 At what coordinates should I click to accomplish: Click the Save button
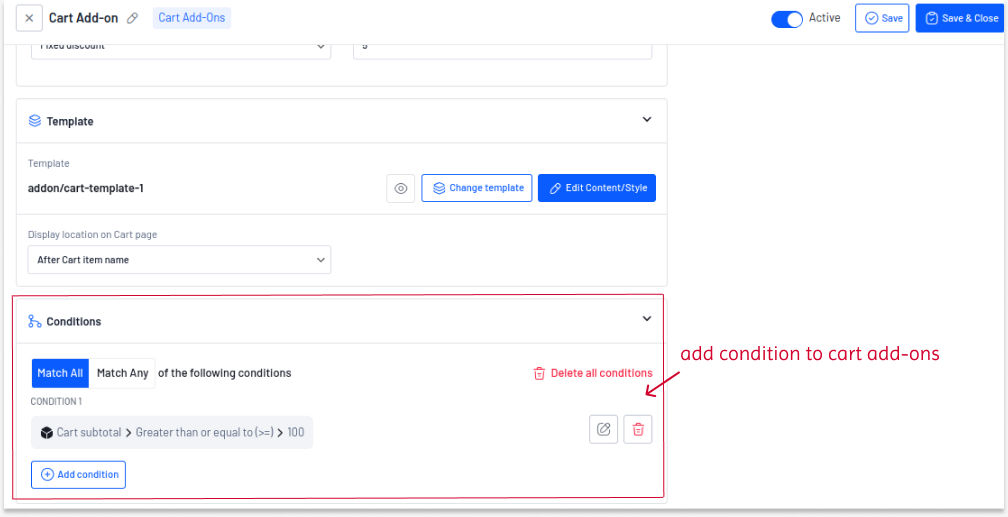pyautogui.click(x=882, y=18)
